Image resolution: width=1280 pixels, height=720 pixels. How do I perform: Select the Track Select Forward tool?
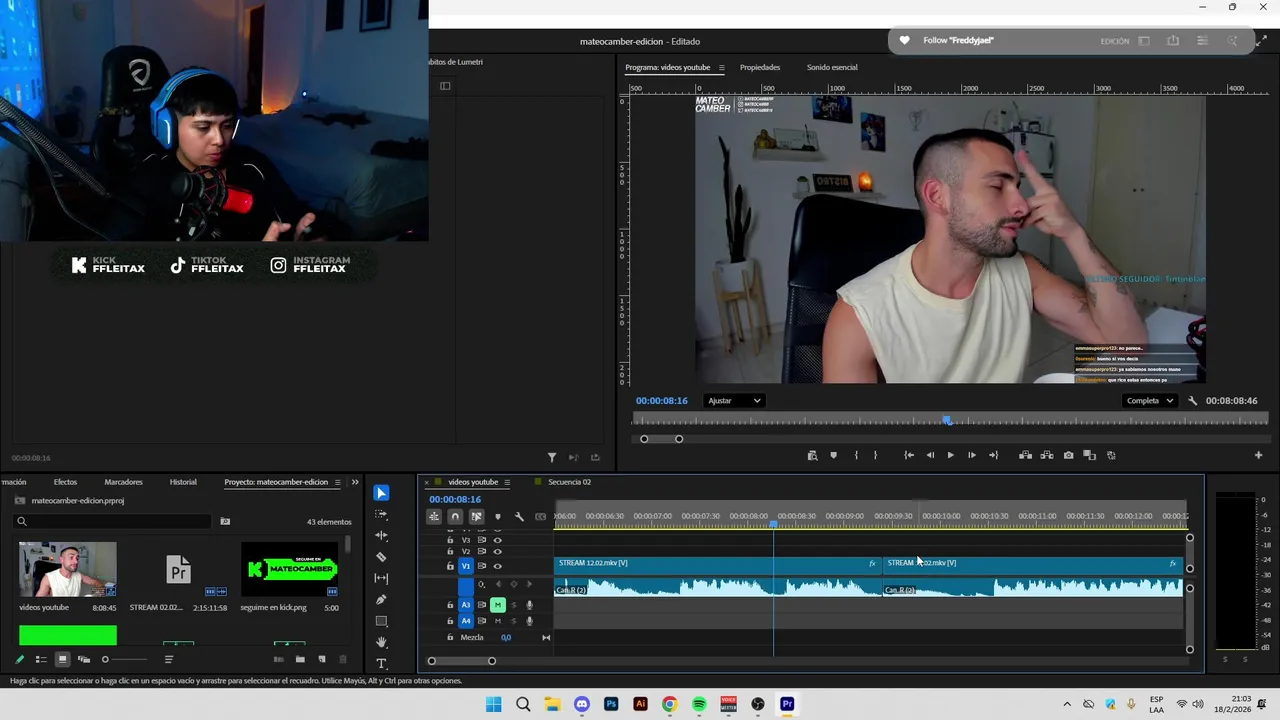(x=381, y=514)
